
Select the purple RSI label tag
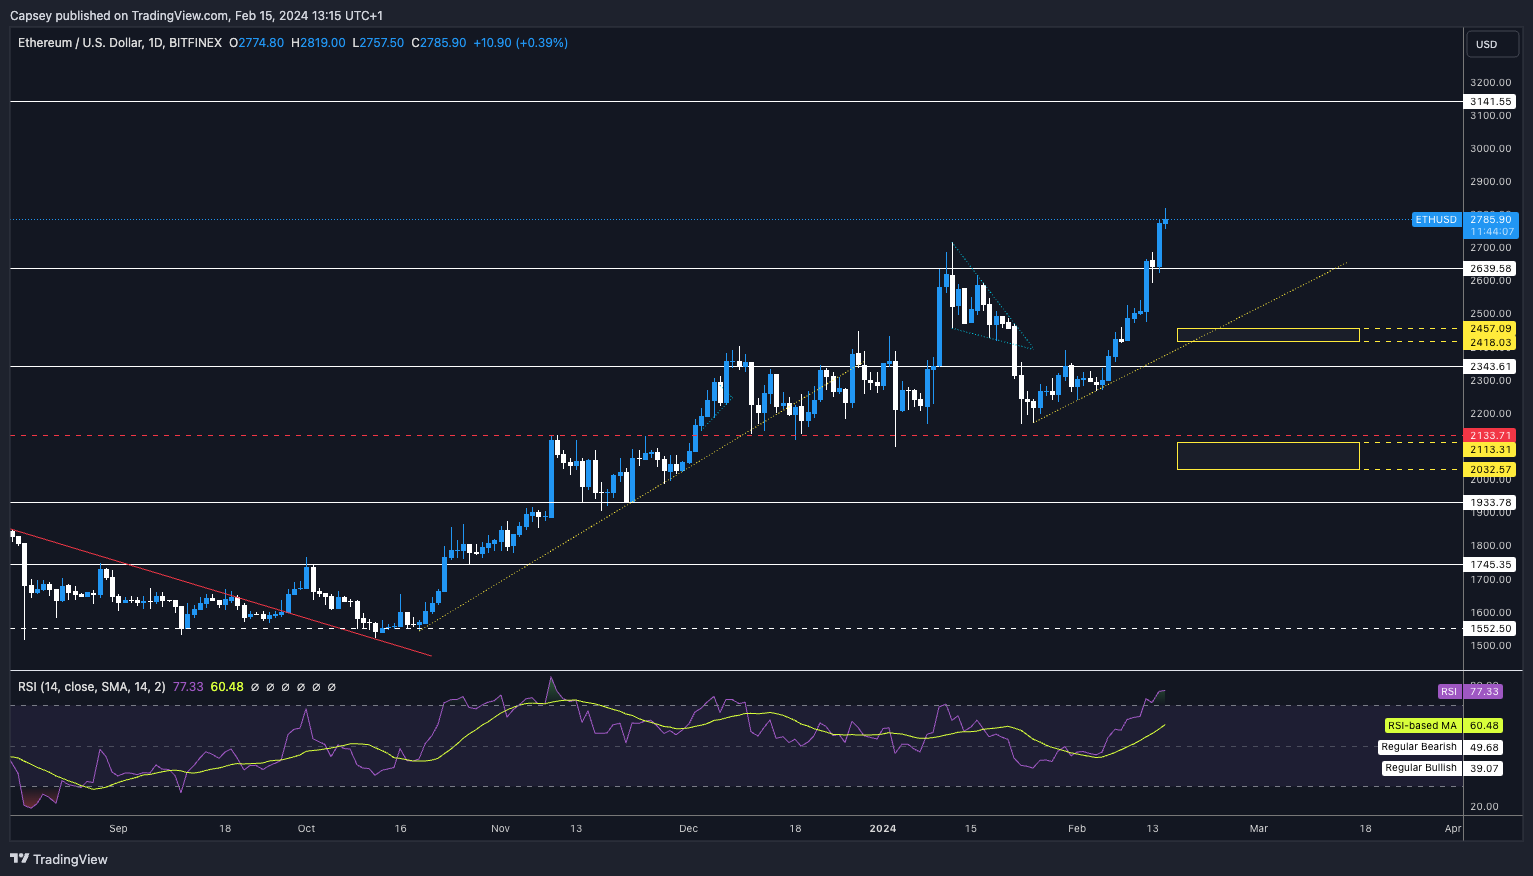1449,691
